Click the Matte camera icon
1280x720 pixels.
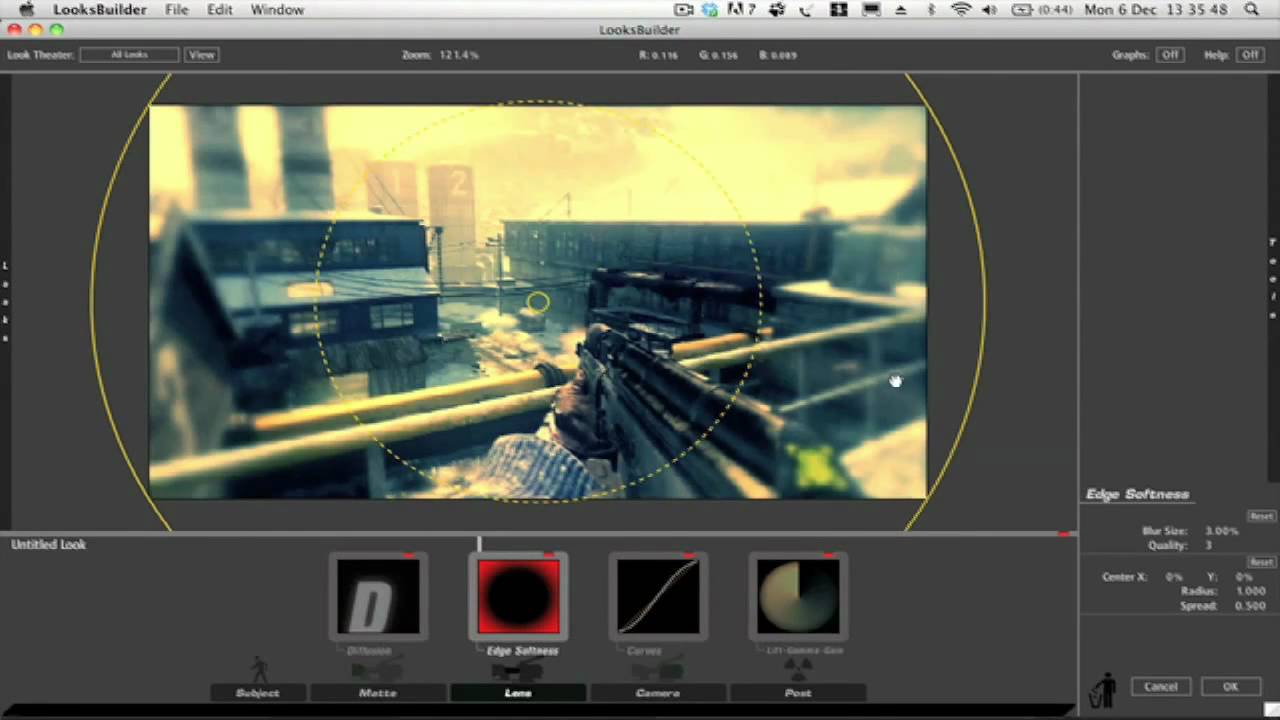pos(378,669)
